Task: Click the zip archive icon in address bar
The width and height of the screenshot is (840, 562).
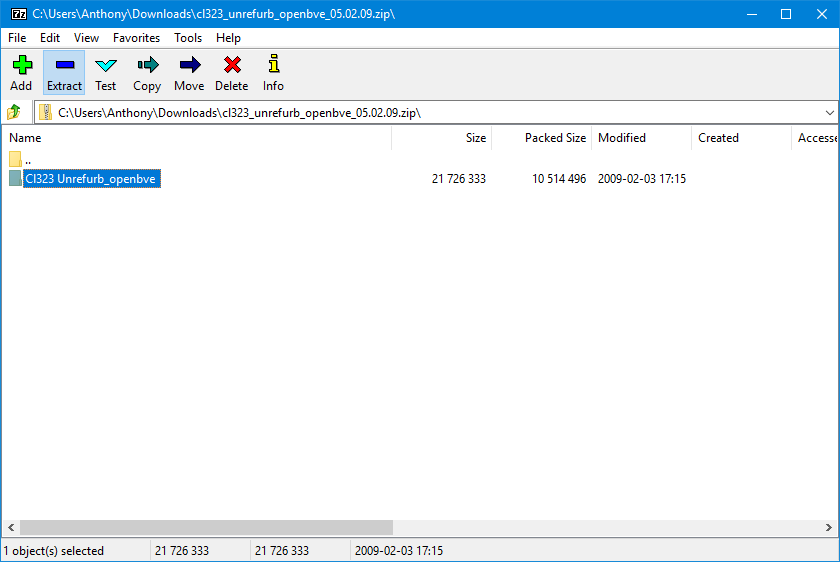Action: pyautogui.click(x=46, y=113)
